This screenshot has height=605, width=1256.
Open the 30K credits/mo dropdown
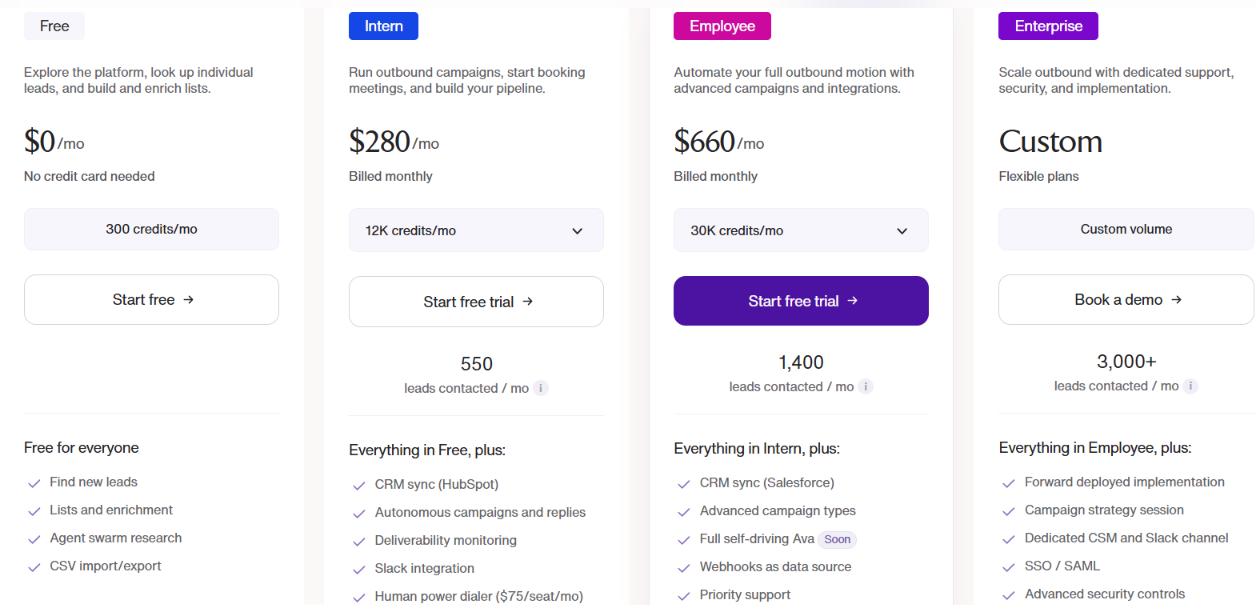[x=801, y=230]
